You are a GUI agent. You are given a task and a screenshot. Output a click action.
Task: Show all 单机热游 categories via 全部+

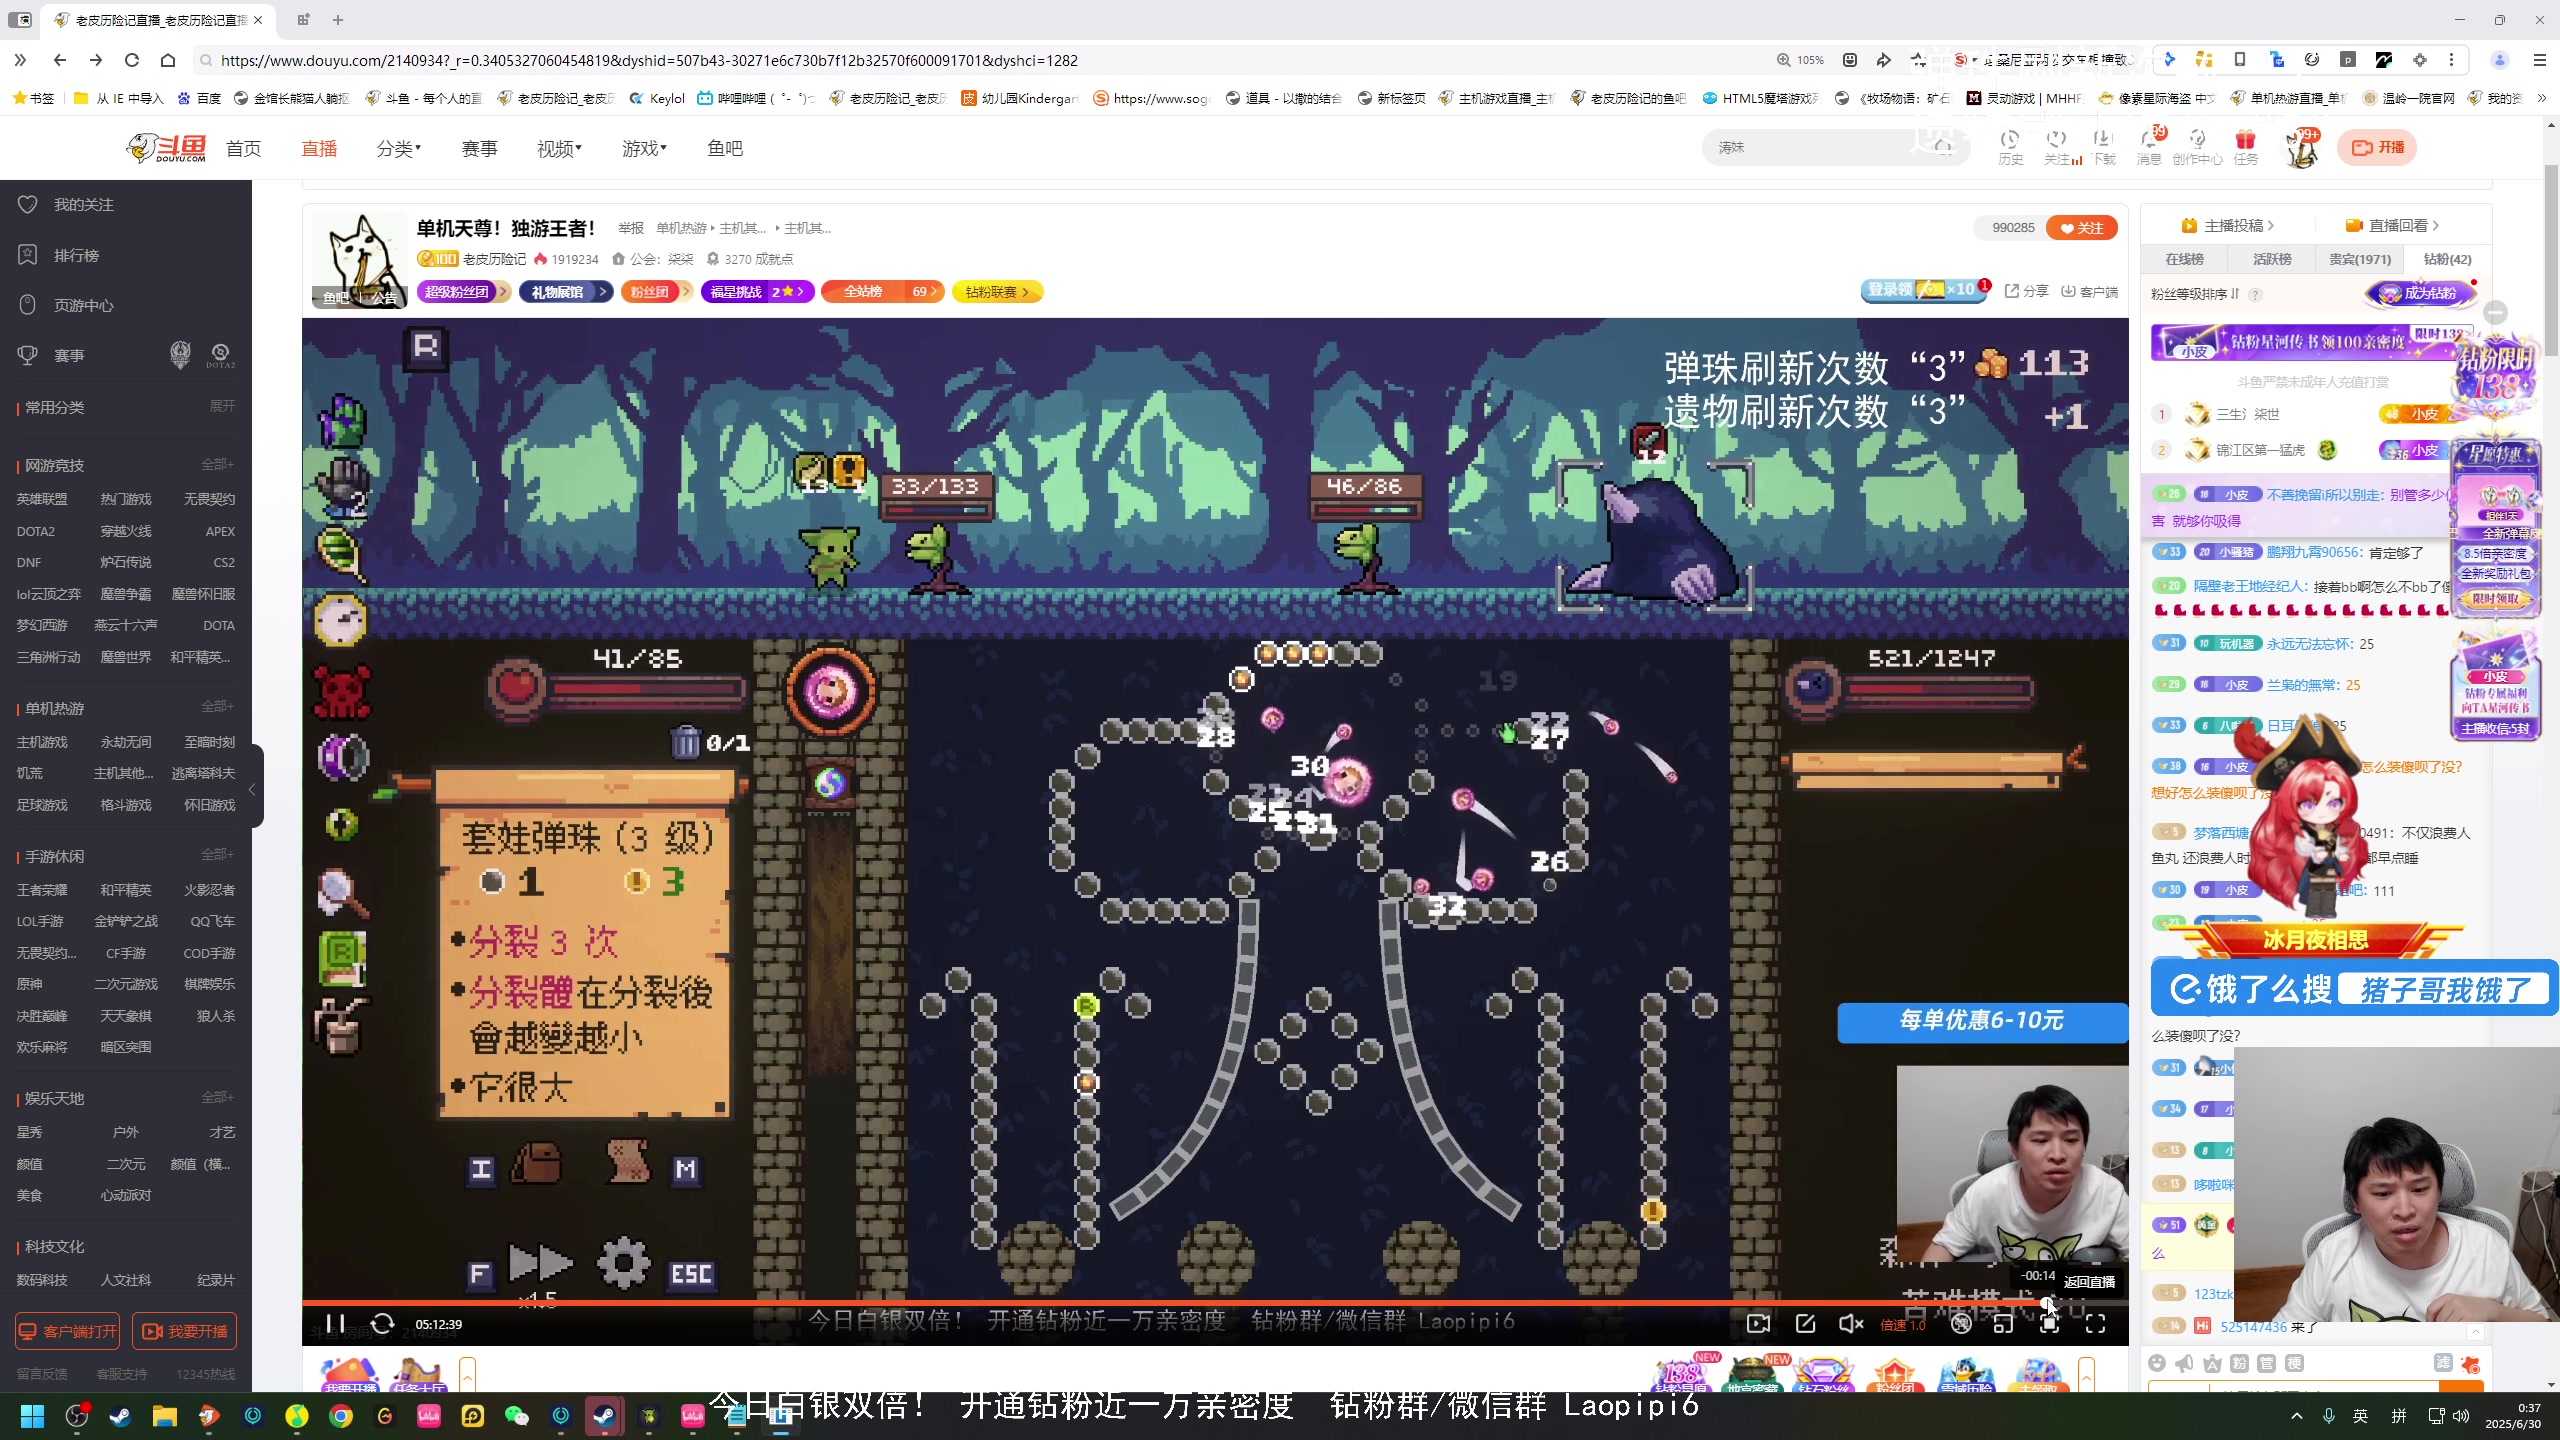(x=217, y=706)
